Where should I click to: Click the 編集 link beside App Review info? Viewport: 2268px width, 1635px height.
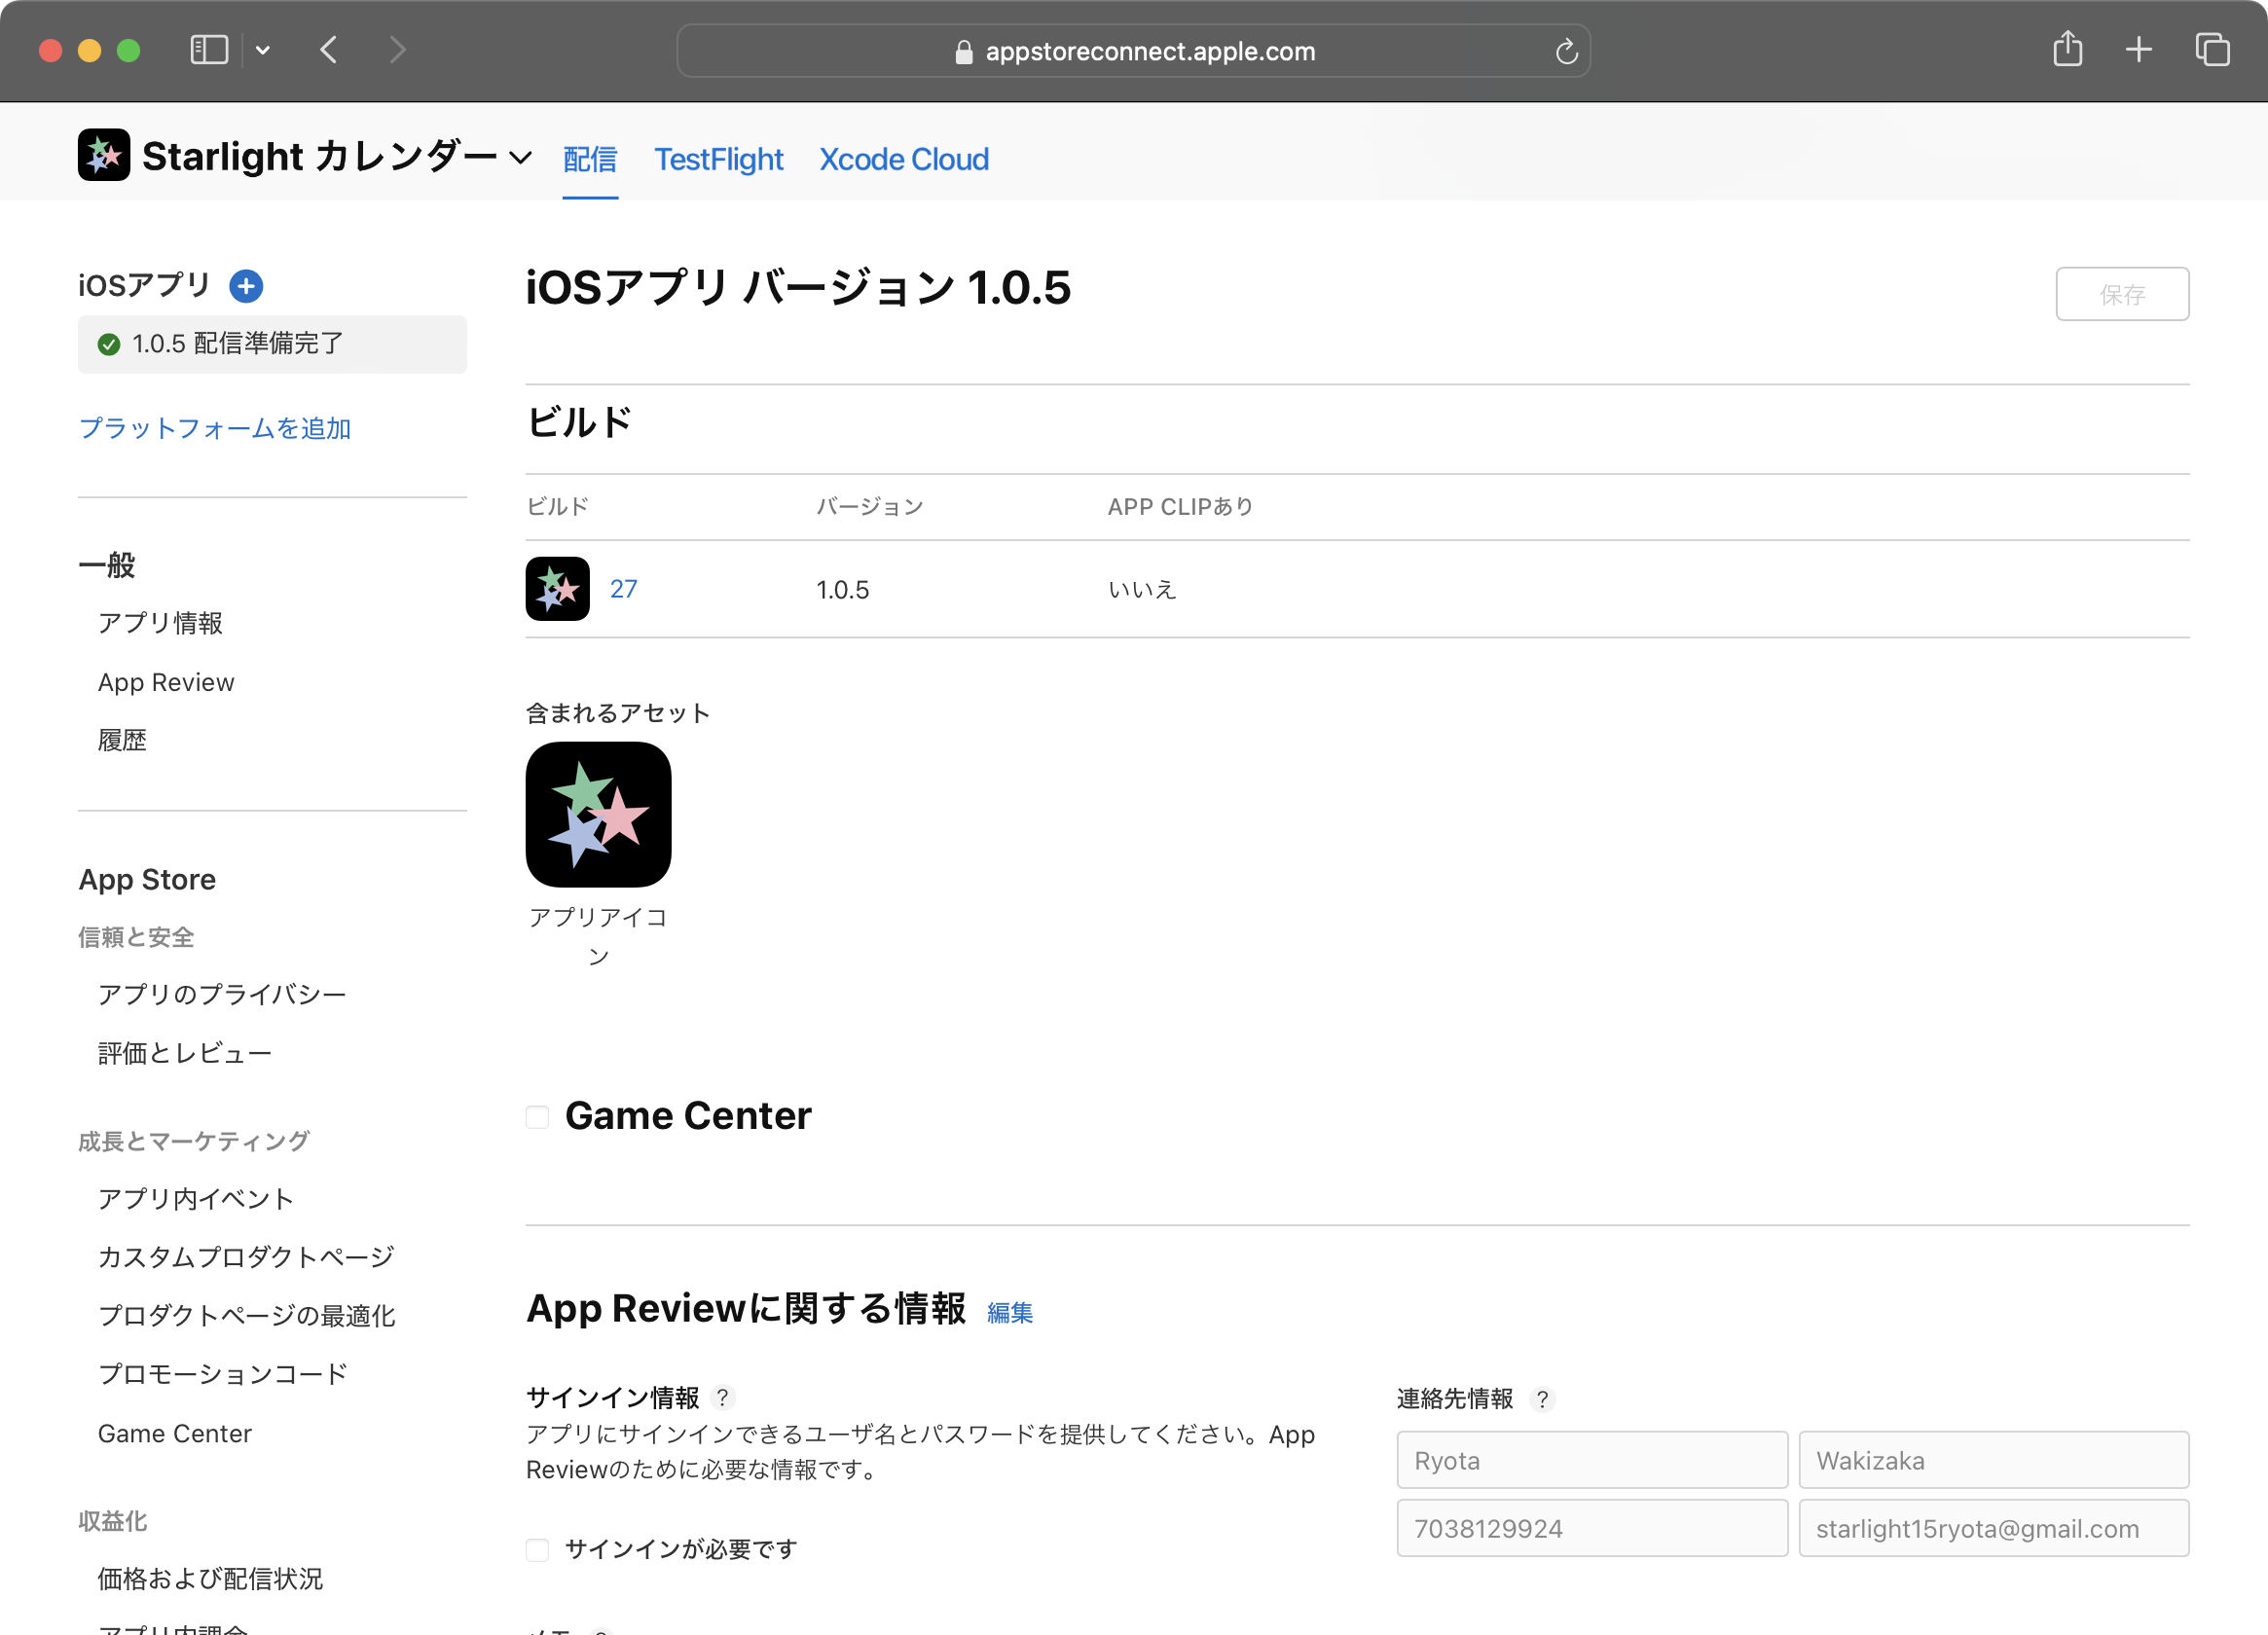(1009, 1312)
